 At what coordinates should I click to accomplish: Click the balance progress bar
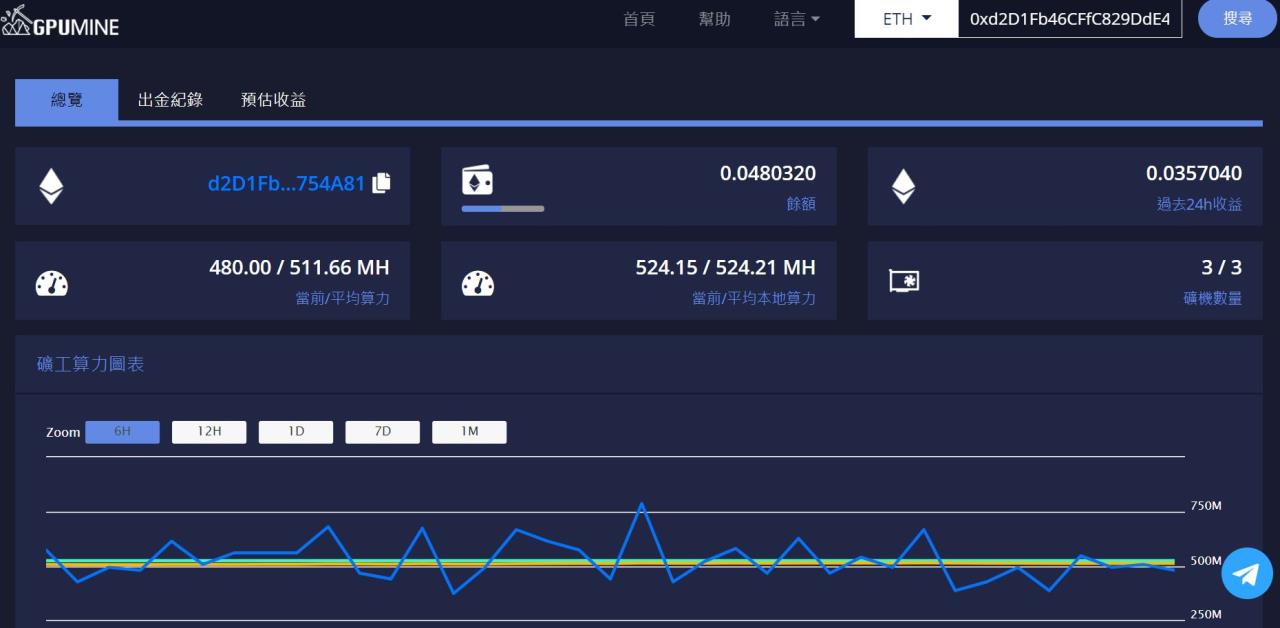(502, 209)
